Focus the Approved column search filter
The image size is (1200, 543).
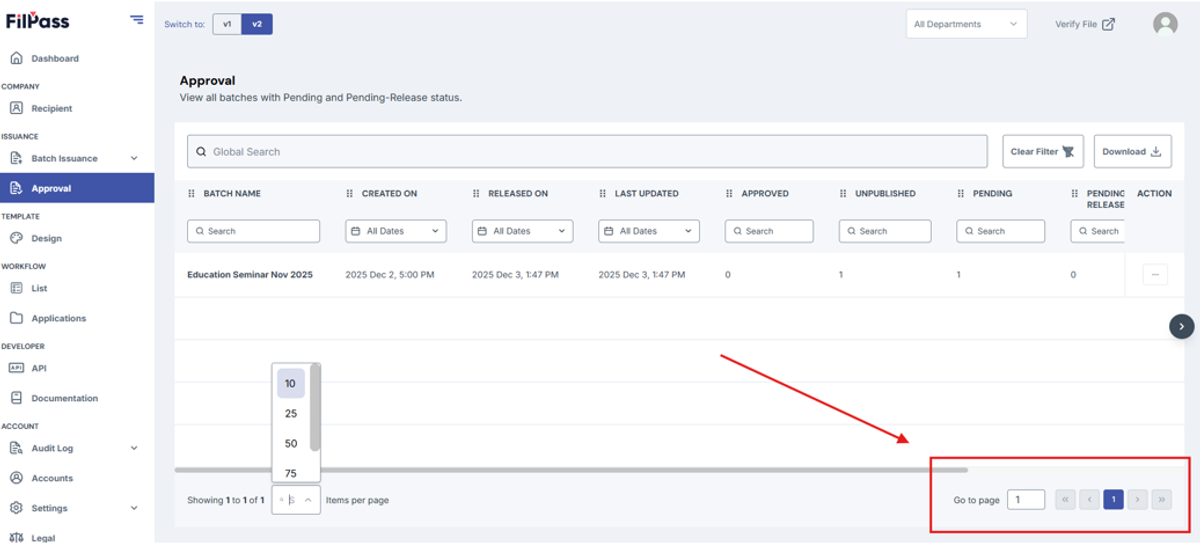click(769, 231)
